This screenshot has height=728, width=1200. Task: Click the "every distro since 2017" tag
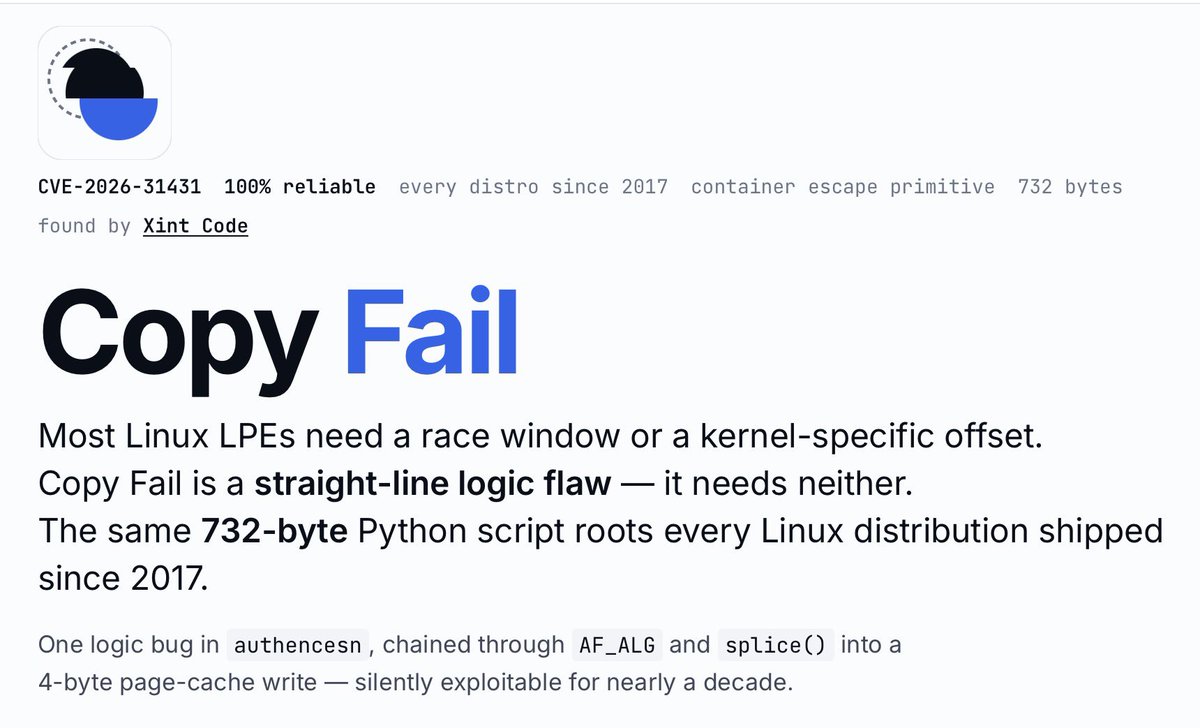(533, 187)
